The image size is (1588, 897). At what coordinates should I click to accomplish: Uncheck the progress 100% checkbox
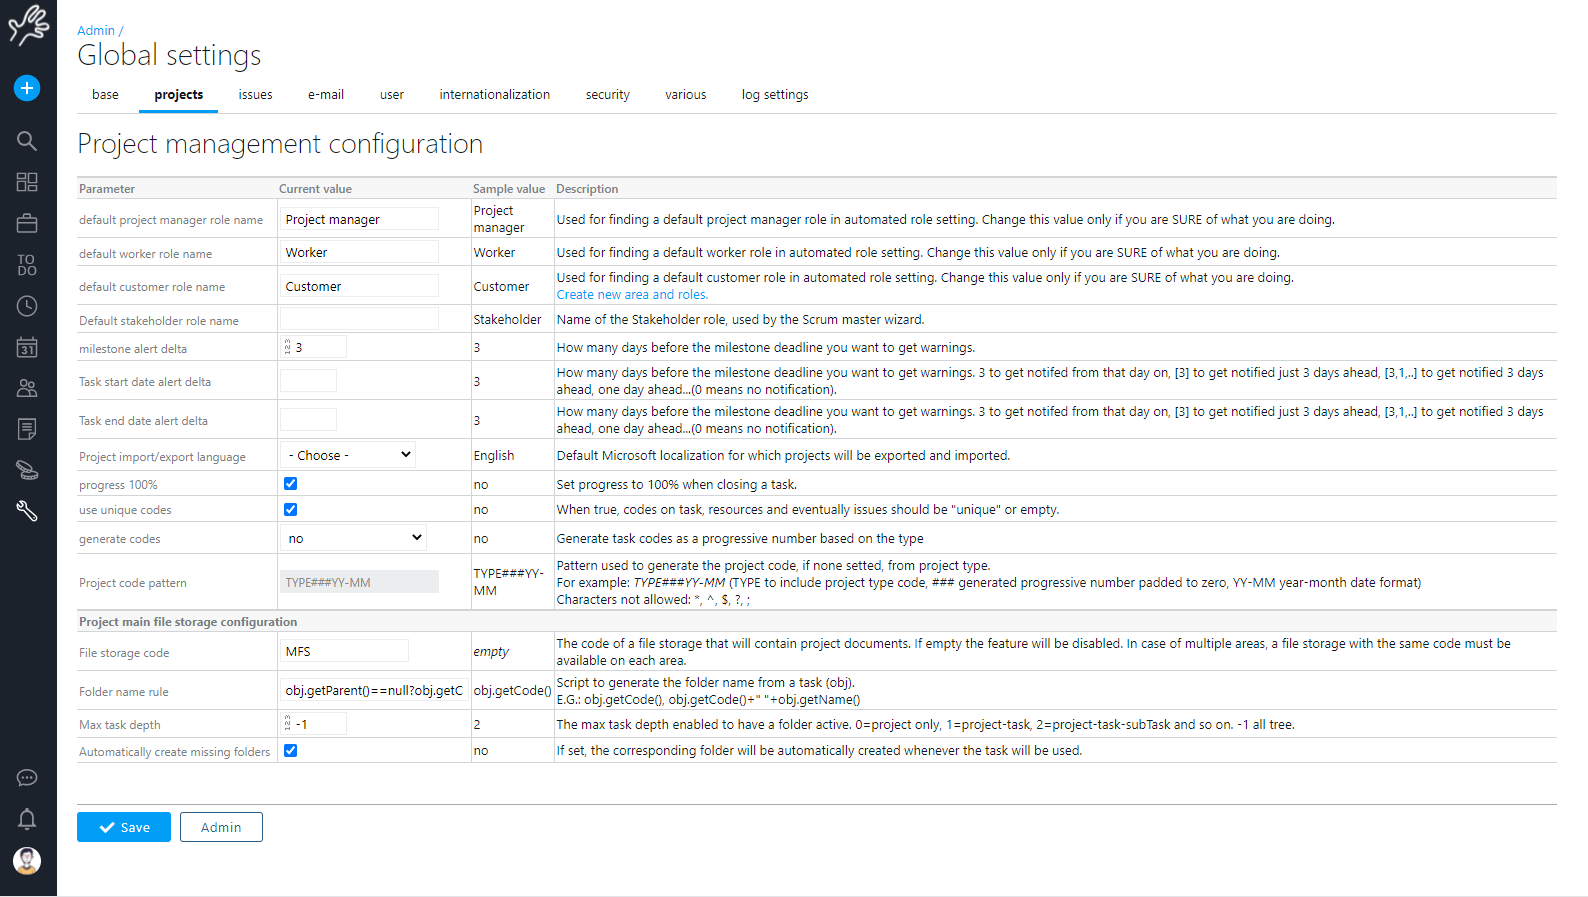[291, 484]
